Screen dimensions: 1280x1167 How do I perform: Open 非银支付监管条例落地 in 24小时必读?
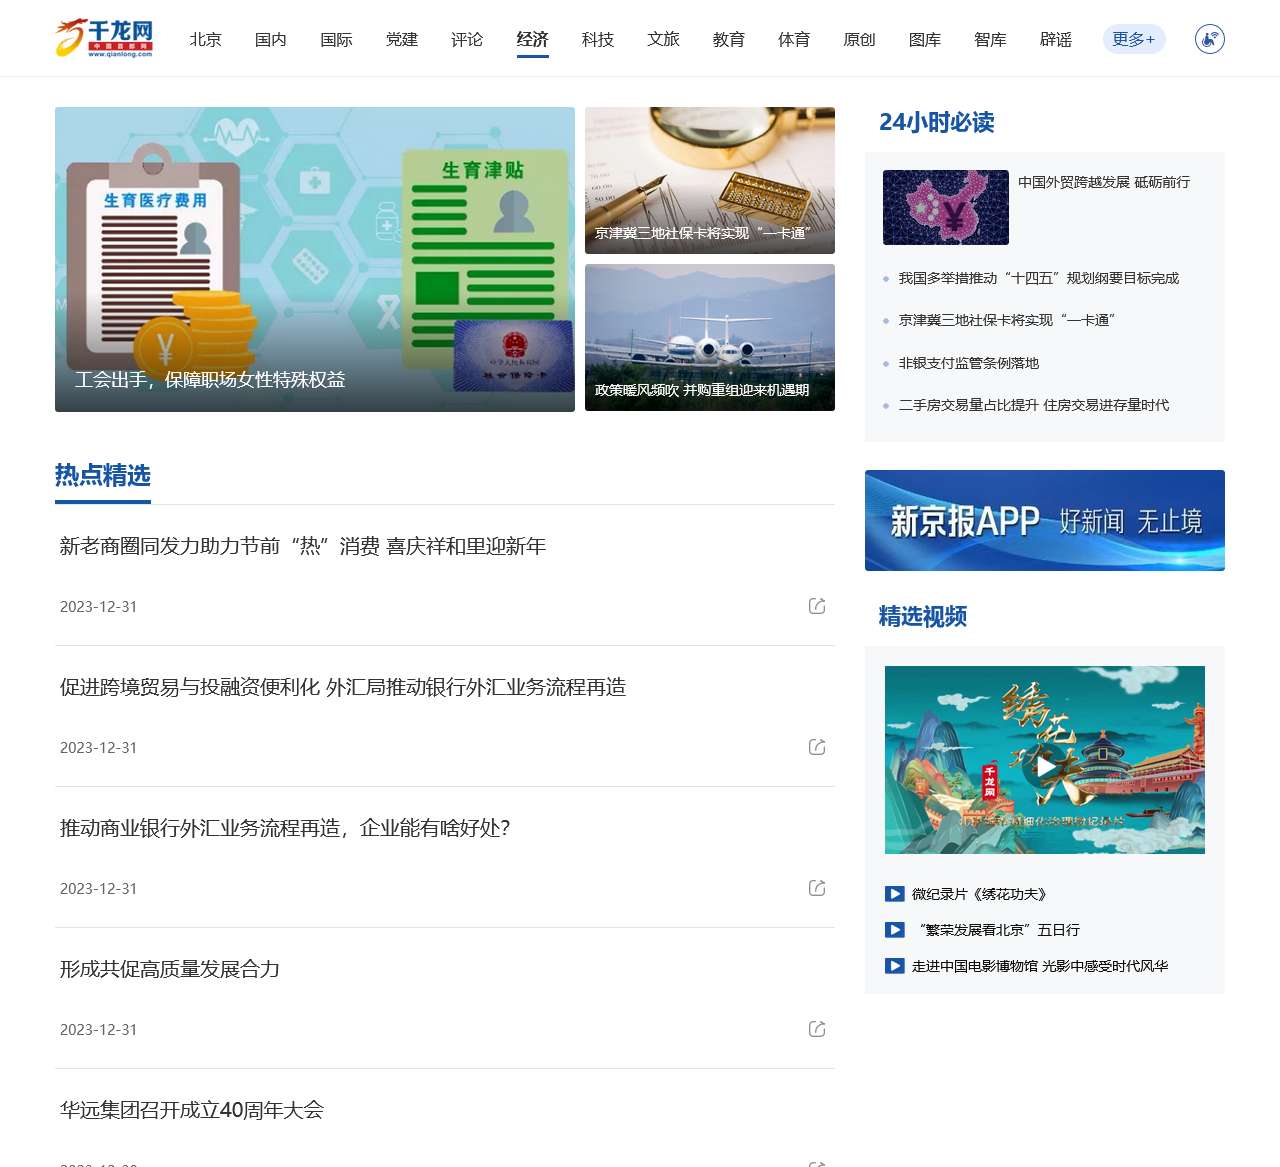(968, 363)
